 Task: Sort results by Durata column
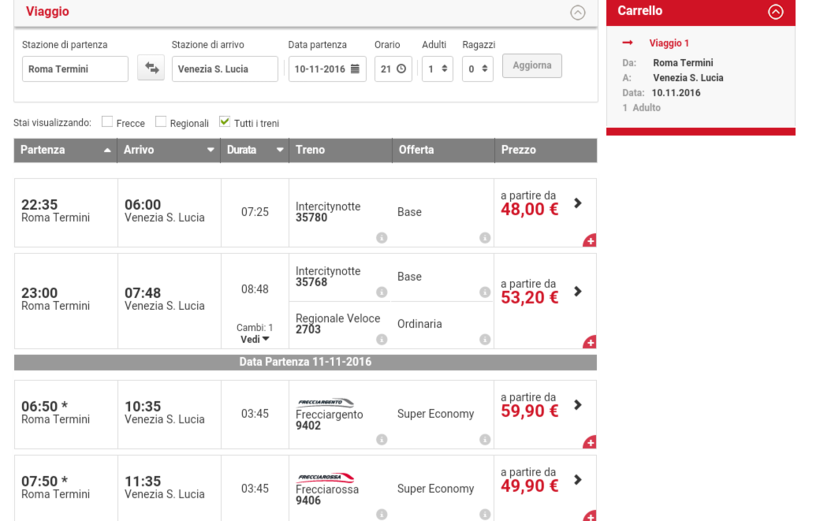tap(255, 150)
